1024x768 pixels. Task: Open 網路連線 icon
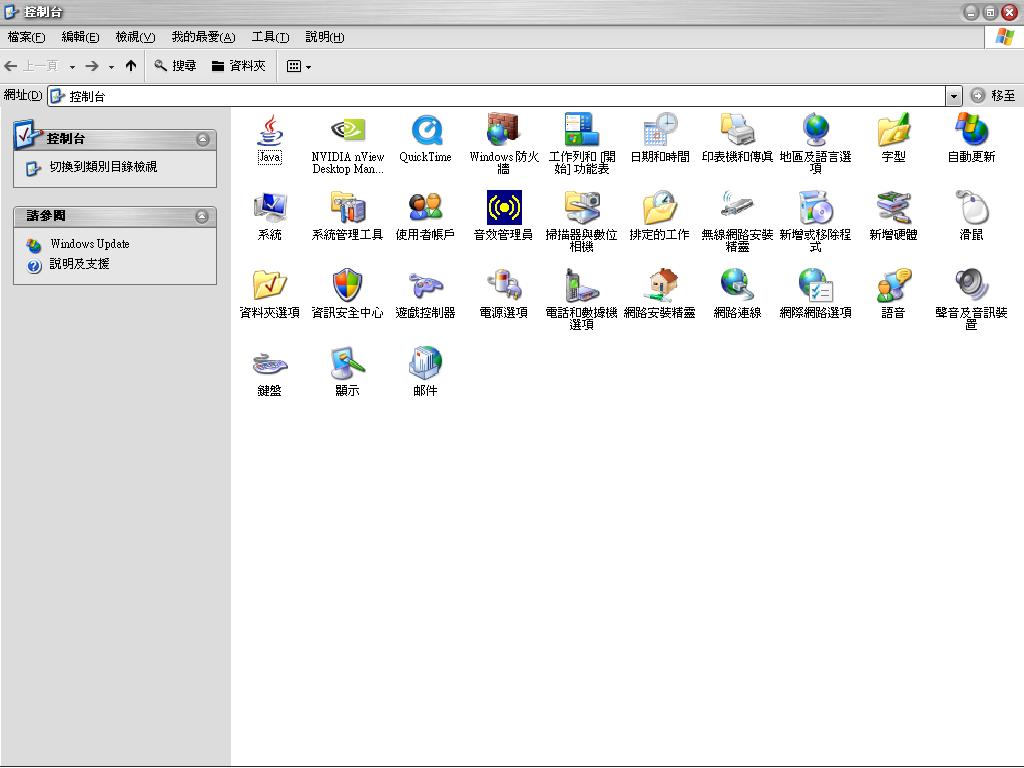737,287
